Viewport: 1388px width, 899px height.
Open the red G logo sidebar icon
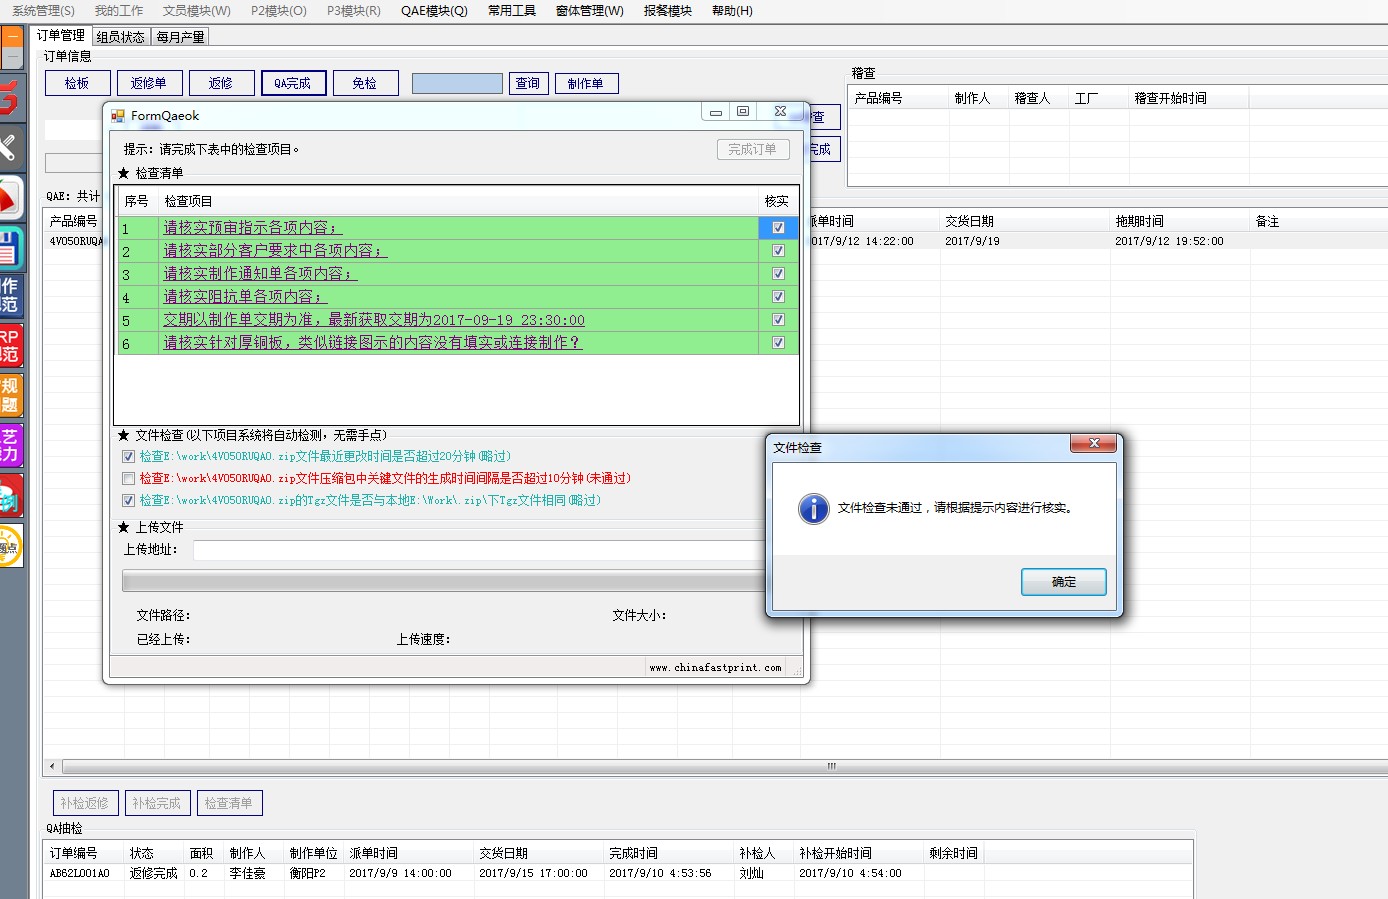(x=11, y=98)
